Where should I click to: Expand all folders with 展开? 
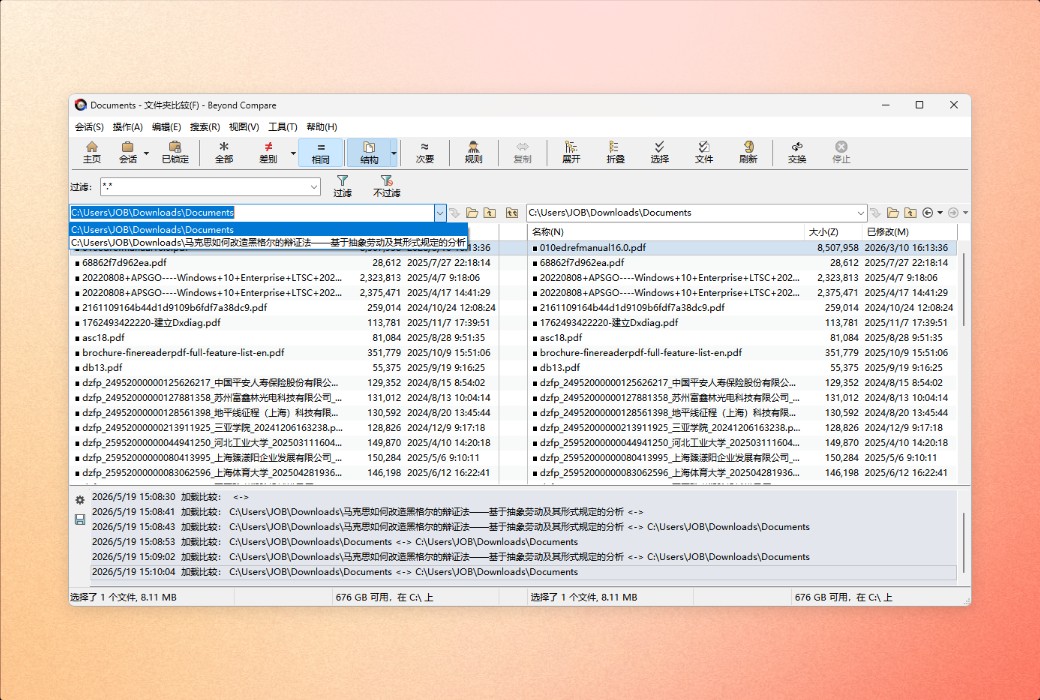coord(570,152)
